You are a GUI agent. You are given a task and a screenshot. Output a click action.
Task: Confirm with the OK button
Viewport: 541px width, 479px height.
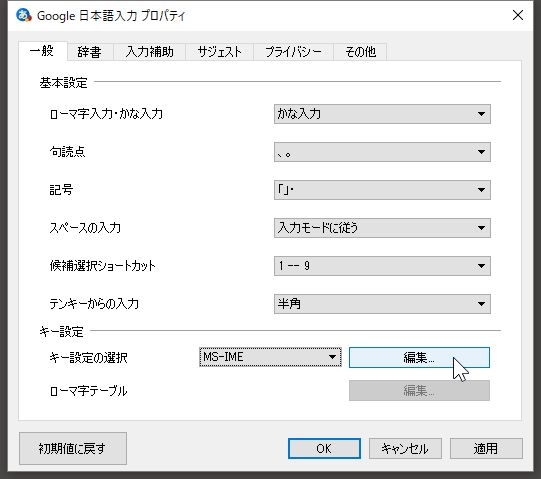point(324,448)
